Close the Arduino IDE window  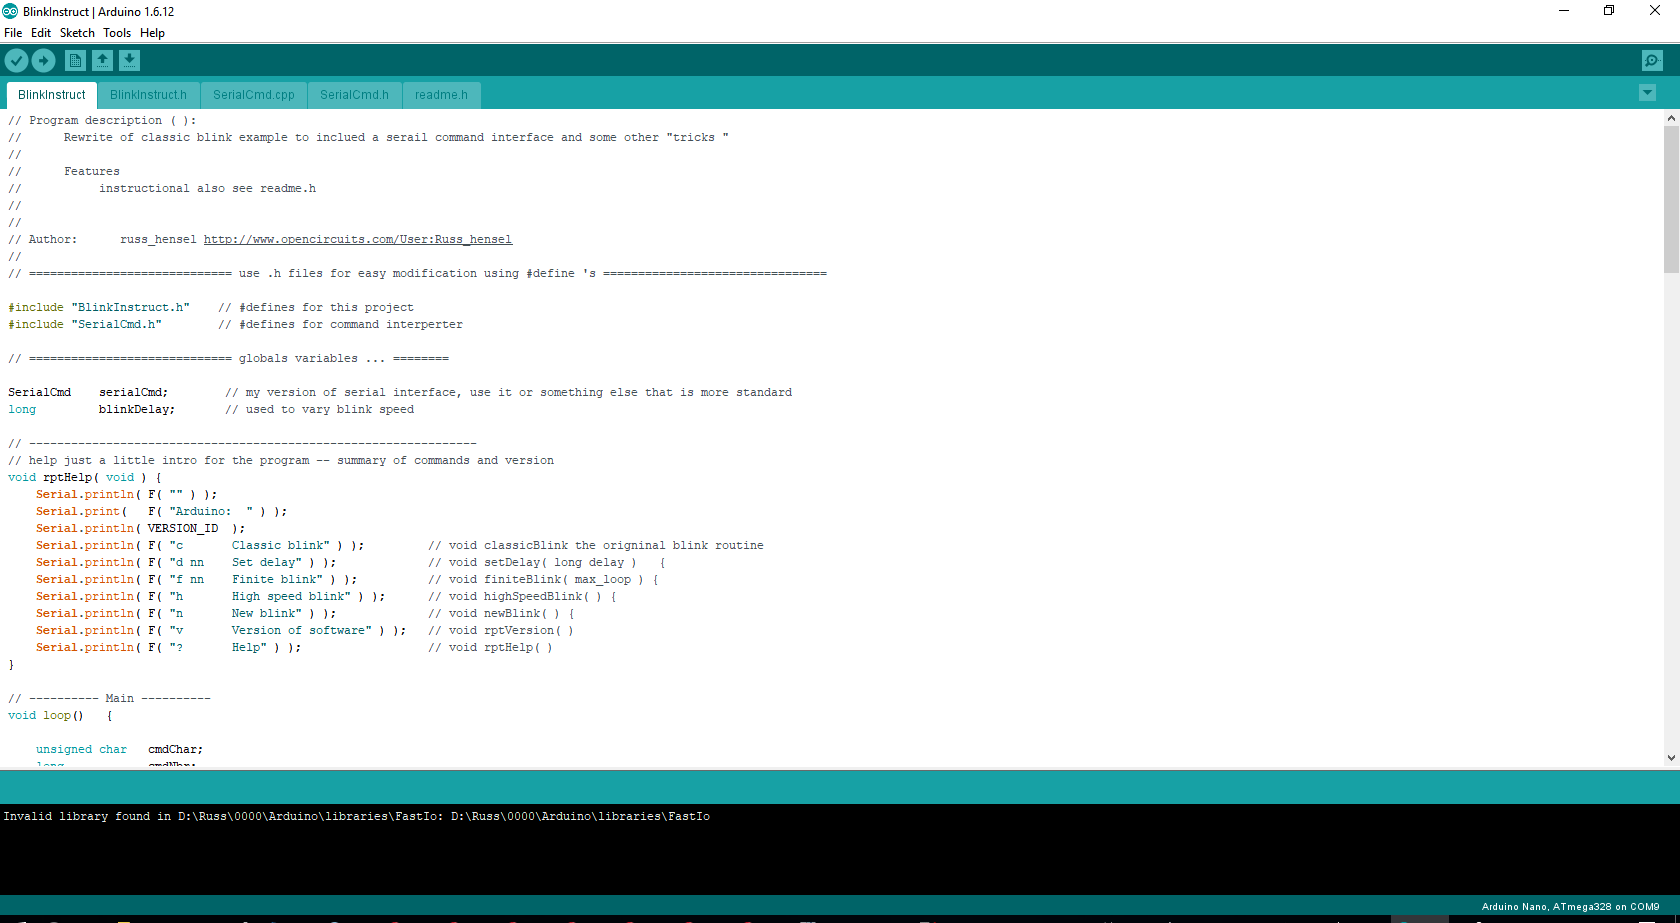1655,11
